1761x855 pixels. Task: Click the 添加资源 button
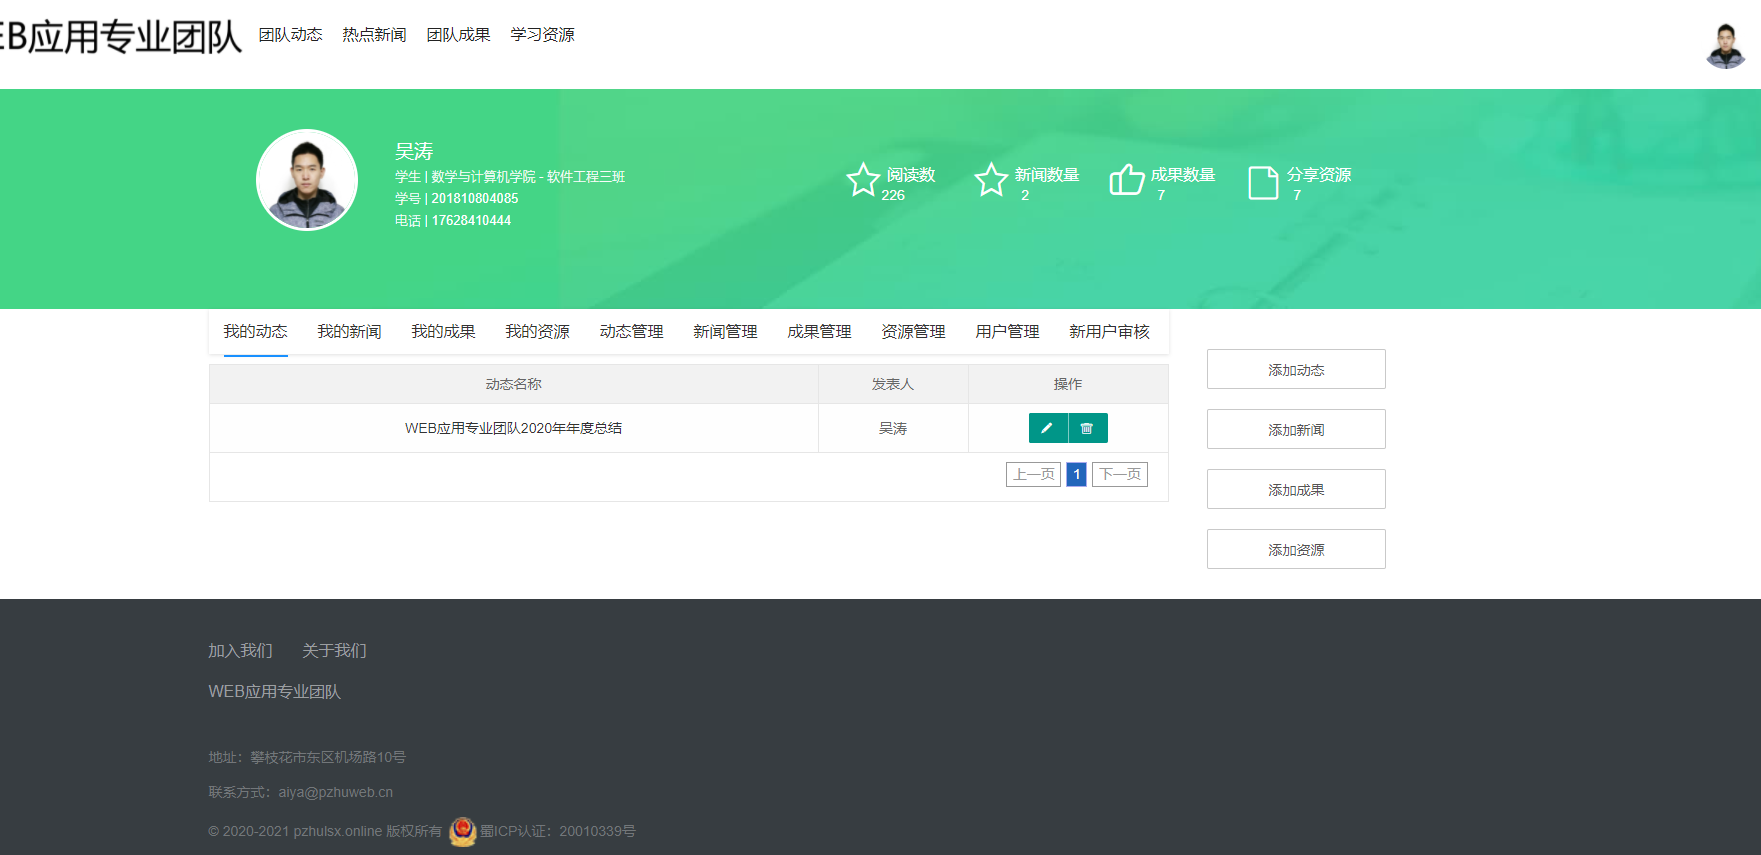(1296, 549)
